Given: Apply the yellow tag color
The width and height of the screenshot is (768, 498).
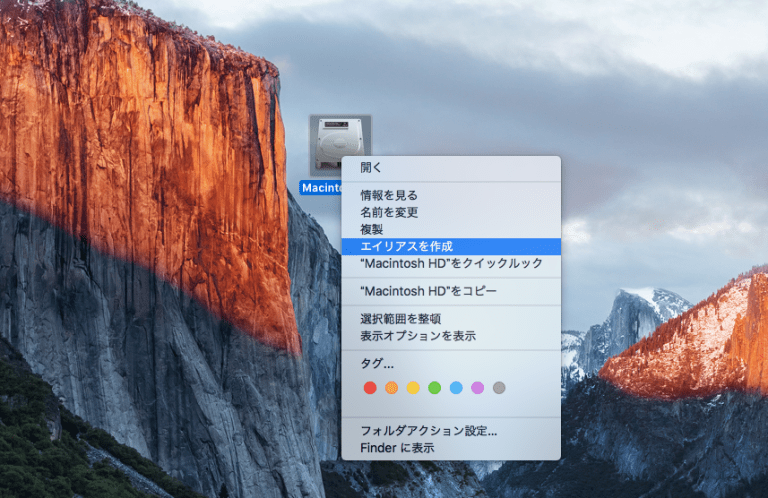Looking at the screenshot, I should [x=413, y=388].
